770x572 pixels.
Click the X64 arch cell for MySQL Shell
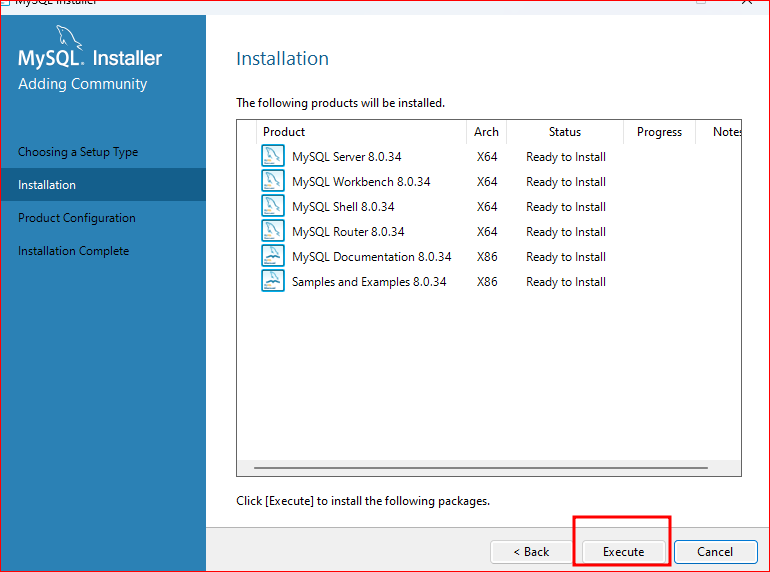click(487, 207)
